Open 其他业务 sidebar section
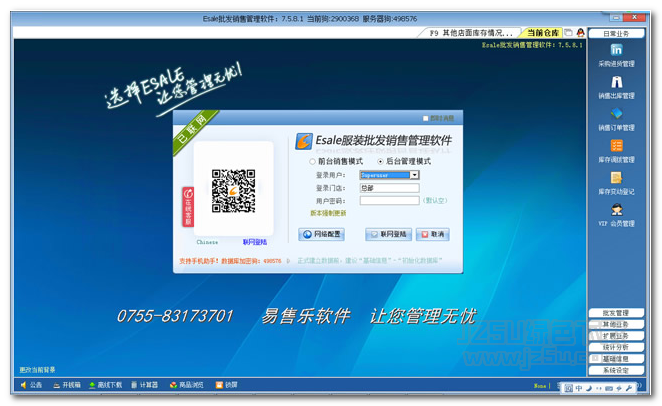Viewport: 662px width, 406px height. click(x=616, y=325)
